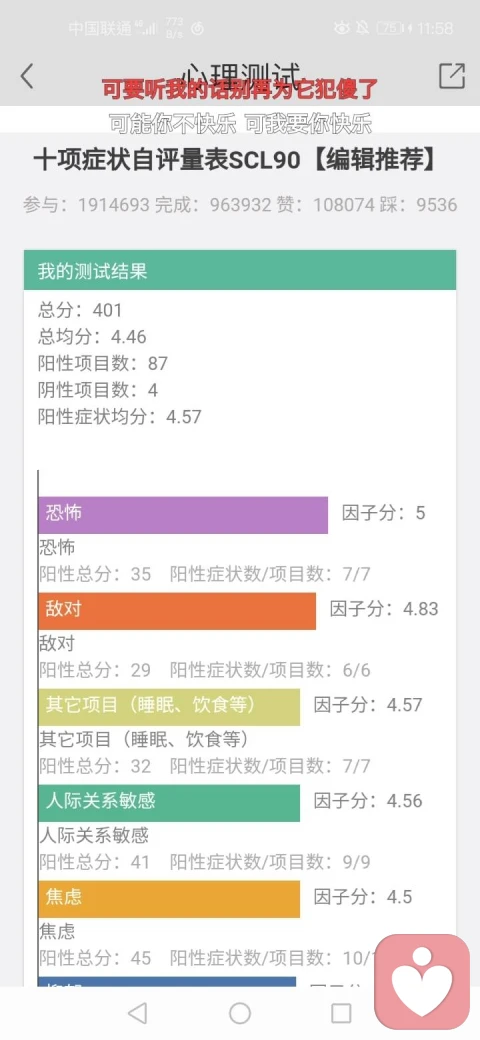Select the orange 敌对 factor bar
The width and height of the screenshot is (480, 1040).
(177, 611)
